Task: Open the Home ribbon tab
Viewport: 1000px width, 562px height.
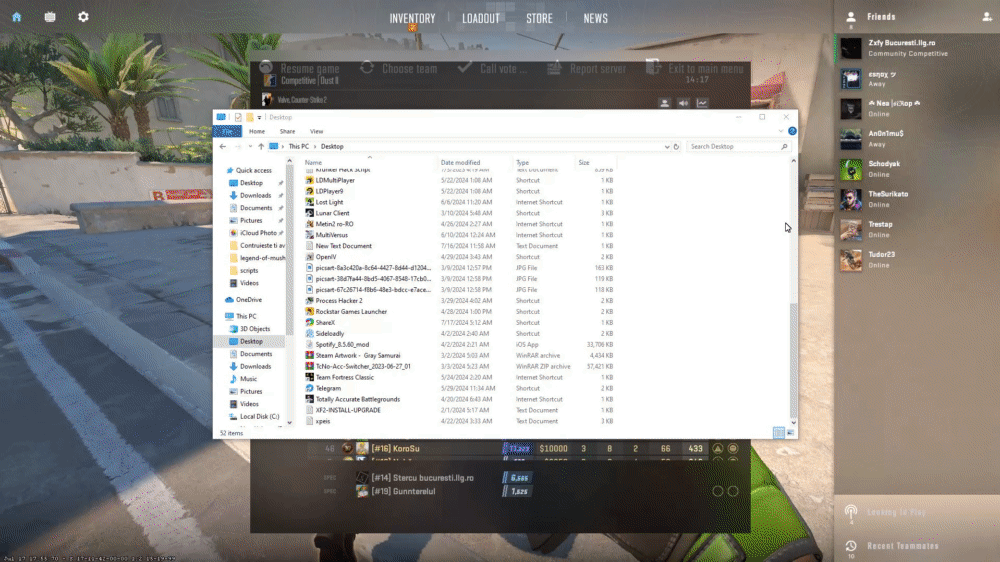Action: click(x=257, y=131)
